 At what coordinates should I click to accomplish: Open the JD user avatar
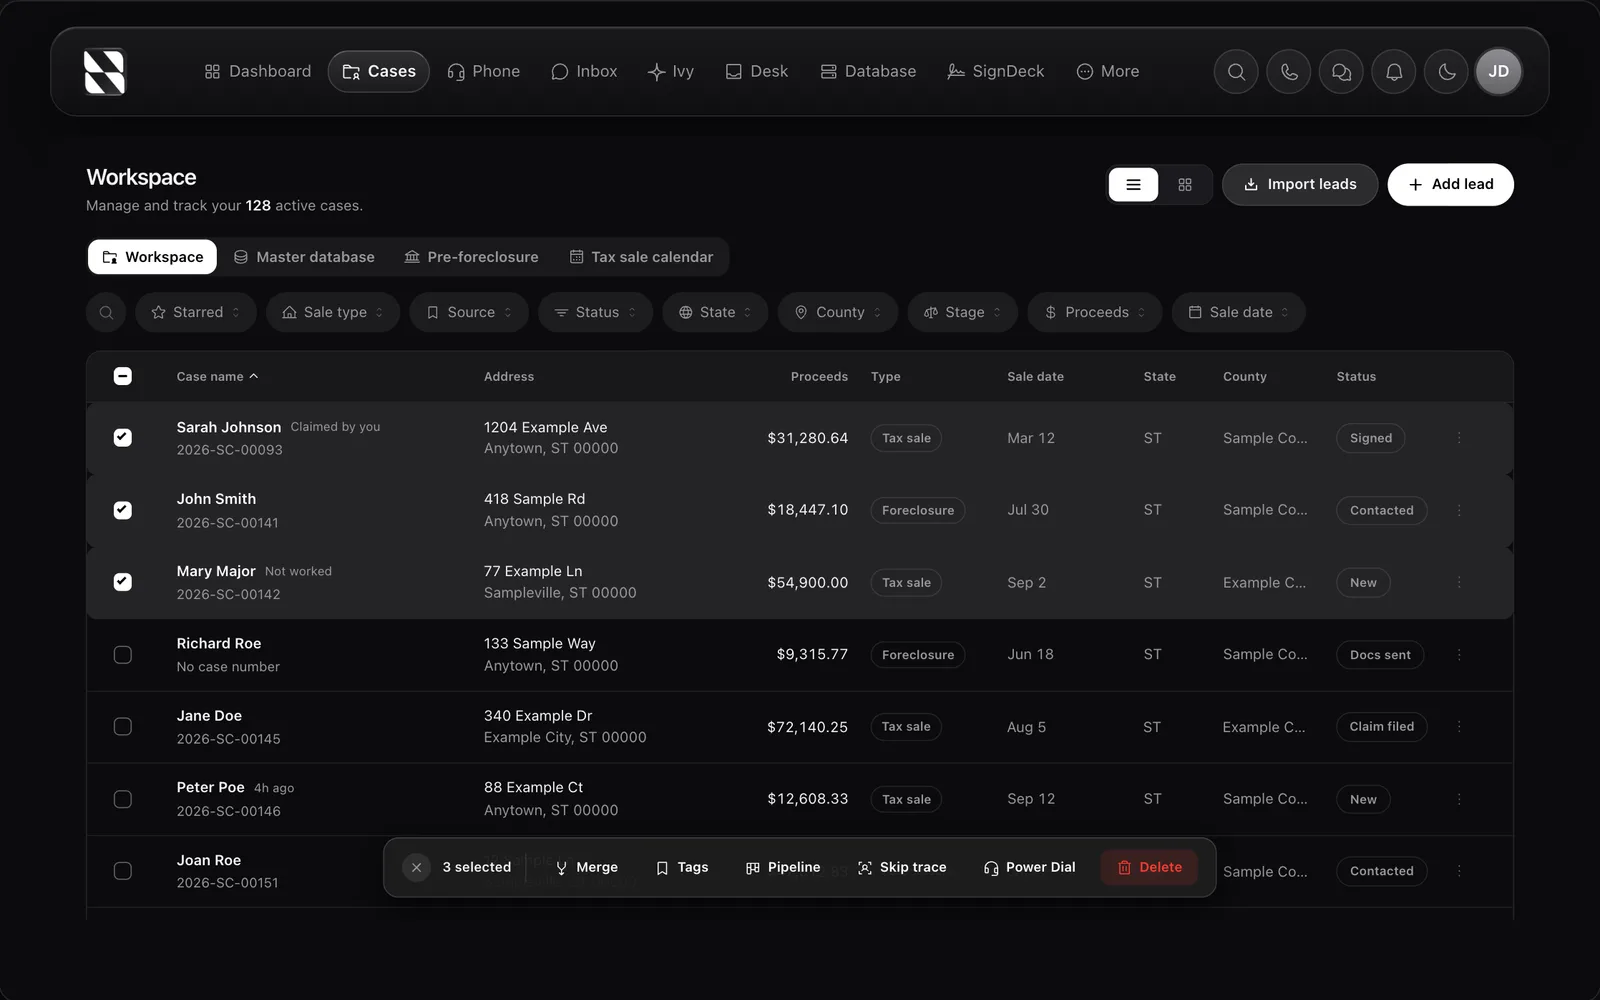(x=1498, y=72)
